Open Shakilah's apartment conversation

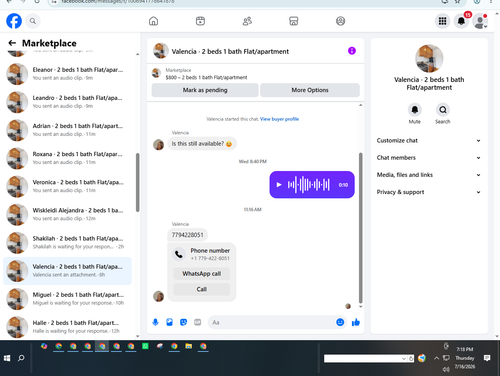pyautogui.click(x=67, y=242)
